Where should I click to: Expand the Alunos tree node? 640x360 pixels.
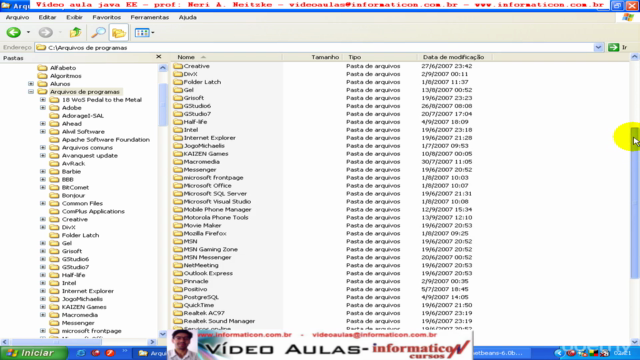(31, 84)
